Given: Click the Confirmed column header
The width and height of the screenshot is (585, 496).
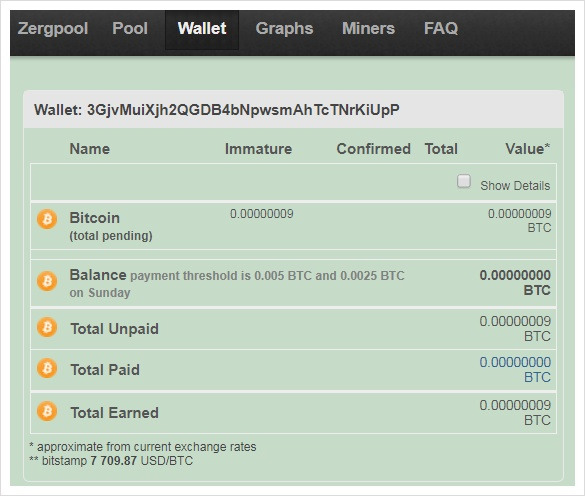Looking at the screenshot, I should pyautogui.click(x=373, y=149).
